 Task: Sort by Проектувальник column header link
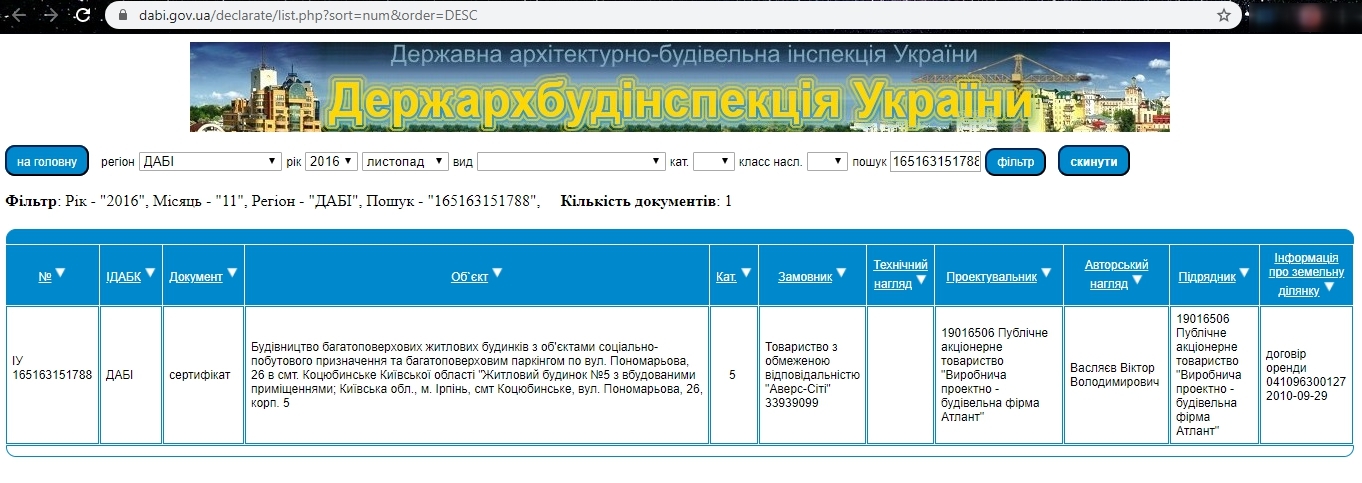click(x=992, y=277)
